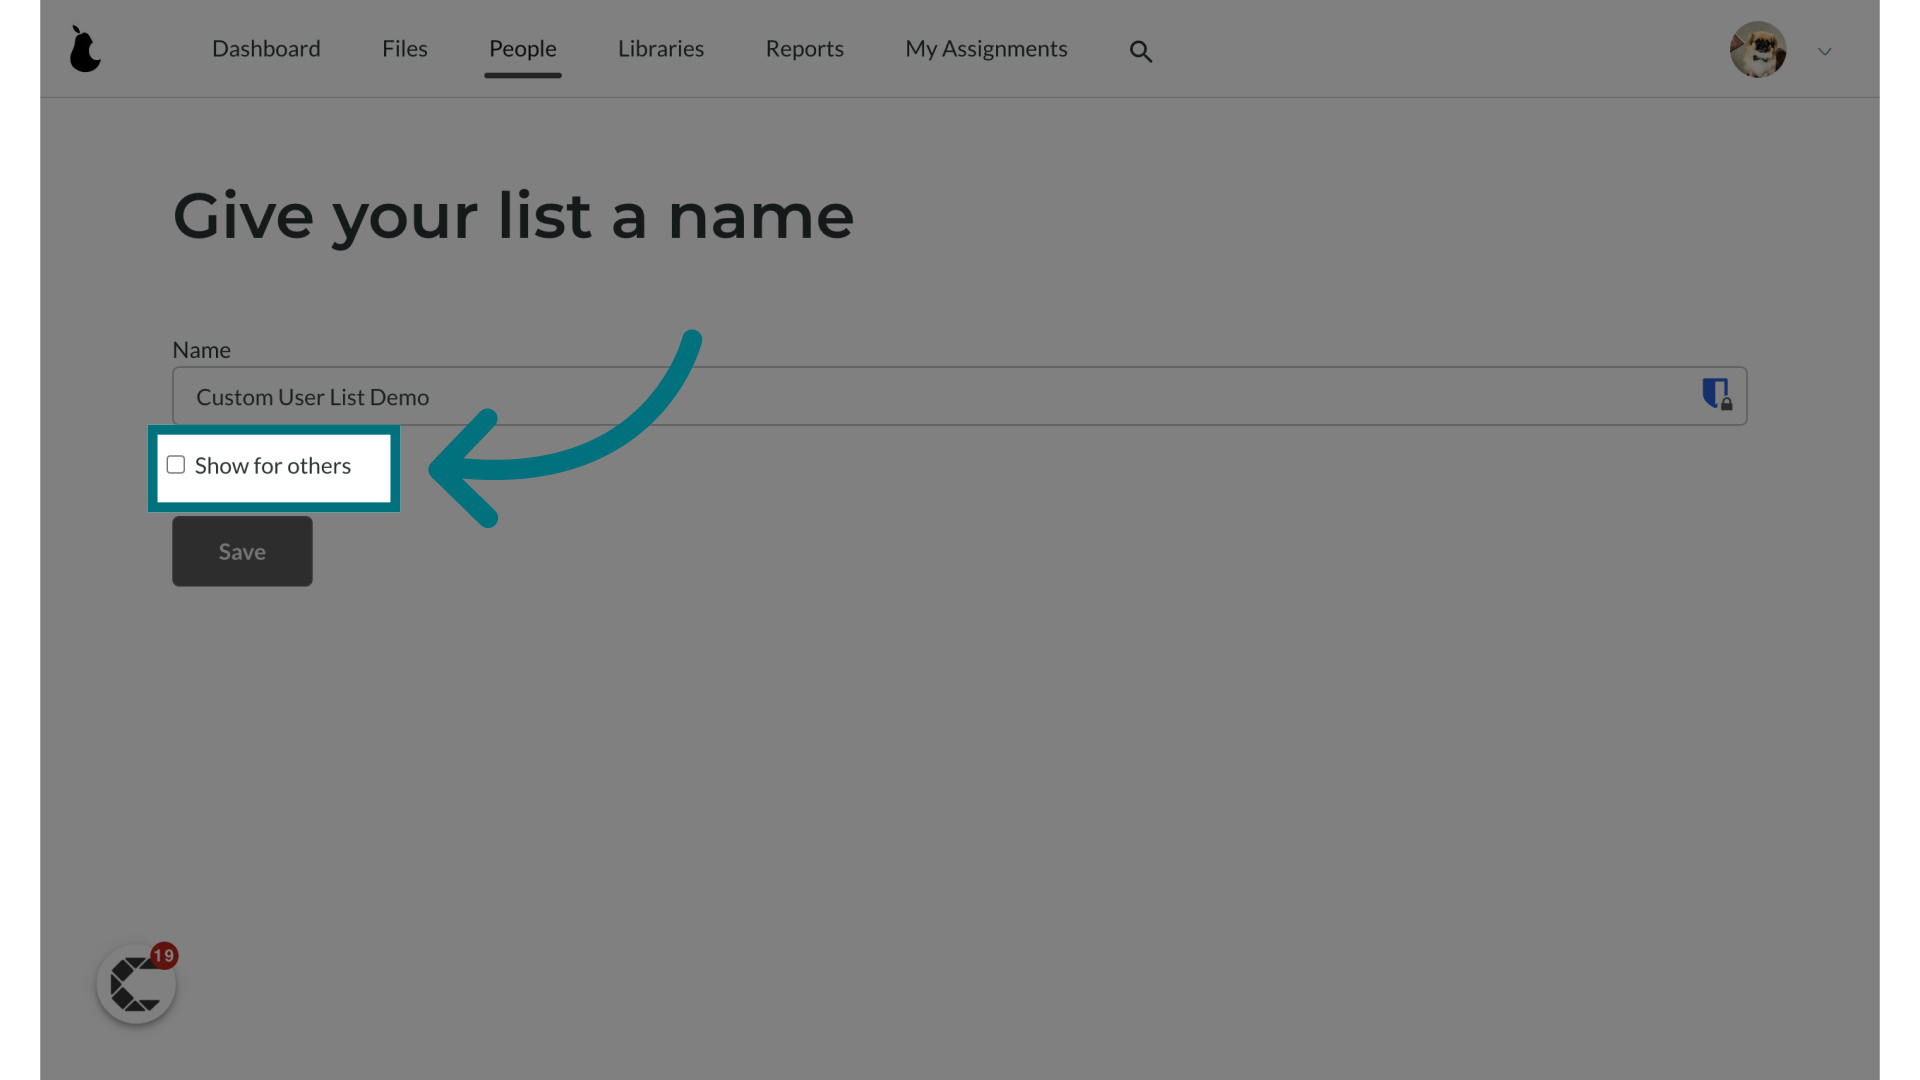
Task: Open the Libraries section
Action: click(x=661, y=47)
